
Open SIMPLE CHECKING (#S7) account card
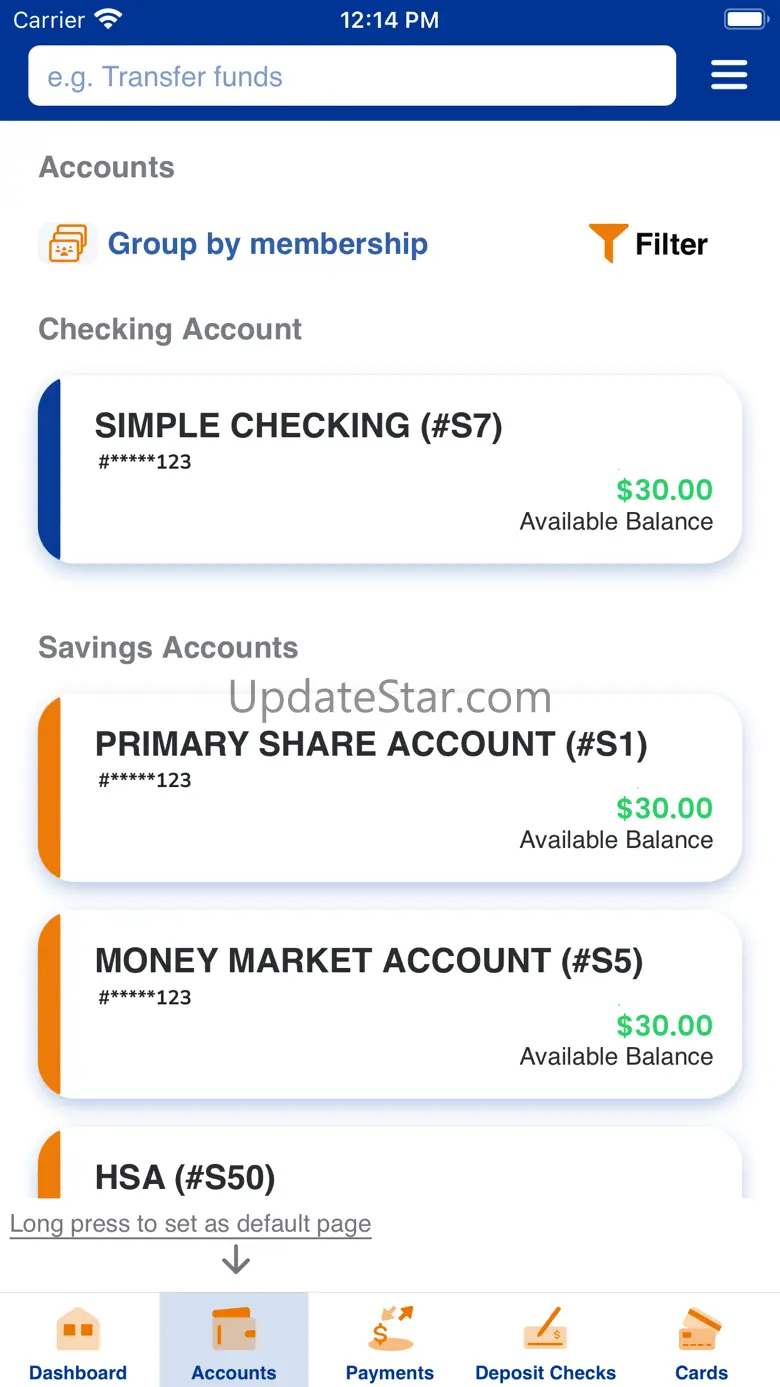click(390, 470)
